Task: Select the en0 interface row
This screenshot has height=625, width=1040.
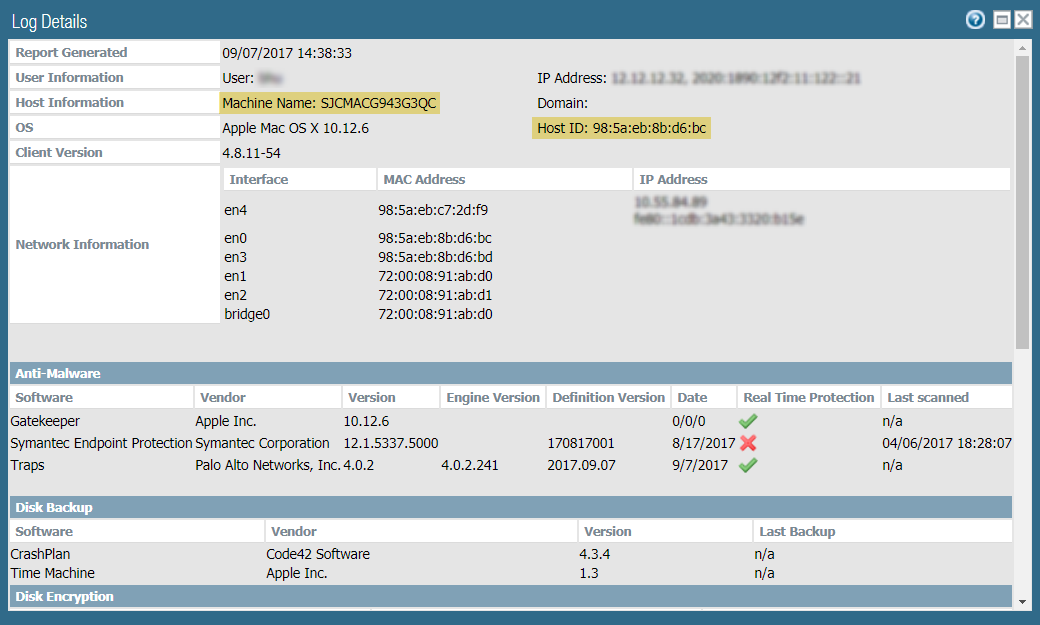Action: click(235, 238)
